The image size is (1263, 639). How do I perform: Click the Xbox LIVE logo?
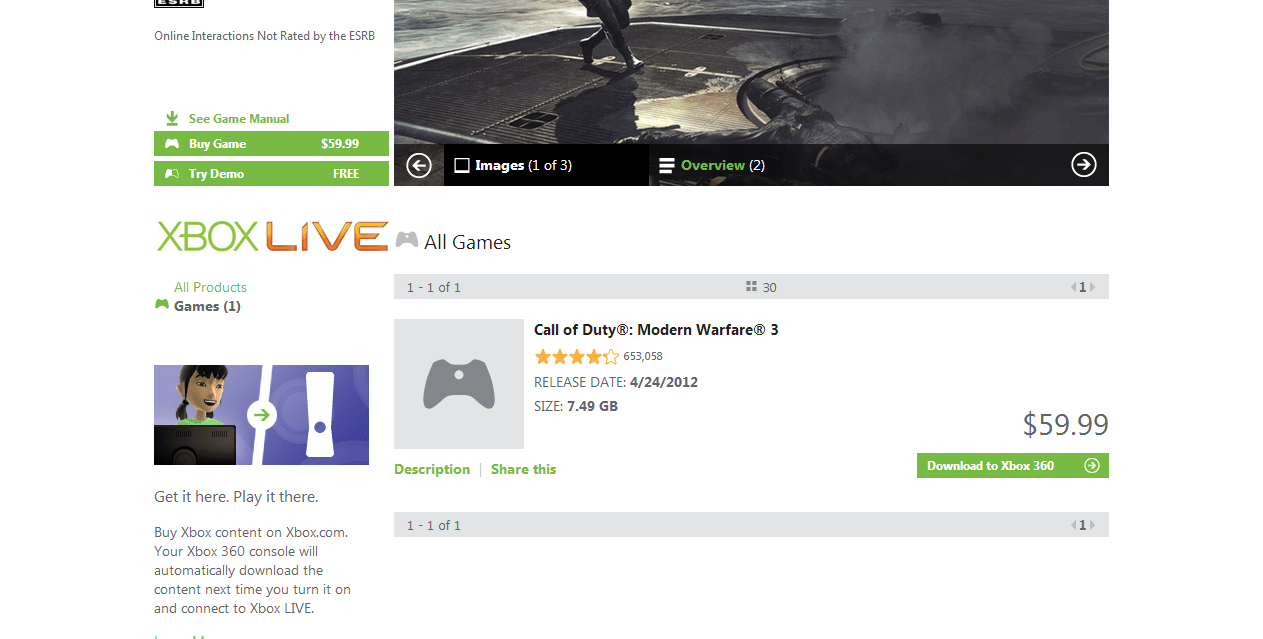pyautogui.click(x=272, y=236)
